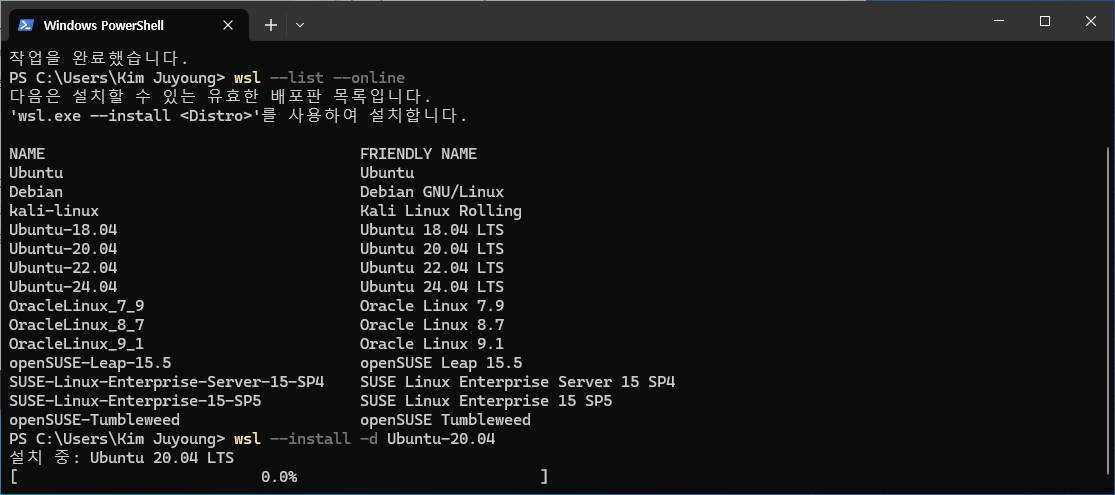The height and width of the screenshot is (495, 1115).
Task: Open a new tab with plus button
Action: [x=271, y=25]
